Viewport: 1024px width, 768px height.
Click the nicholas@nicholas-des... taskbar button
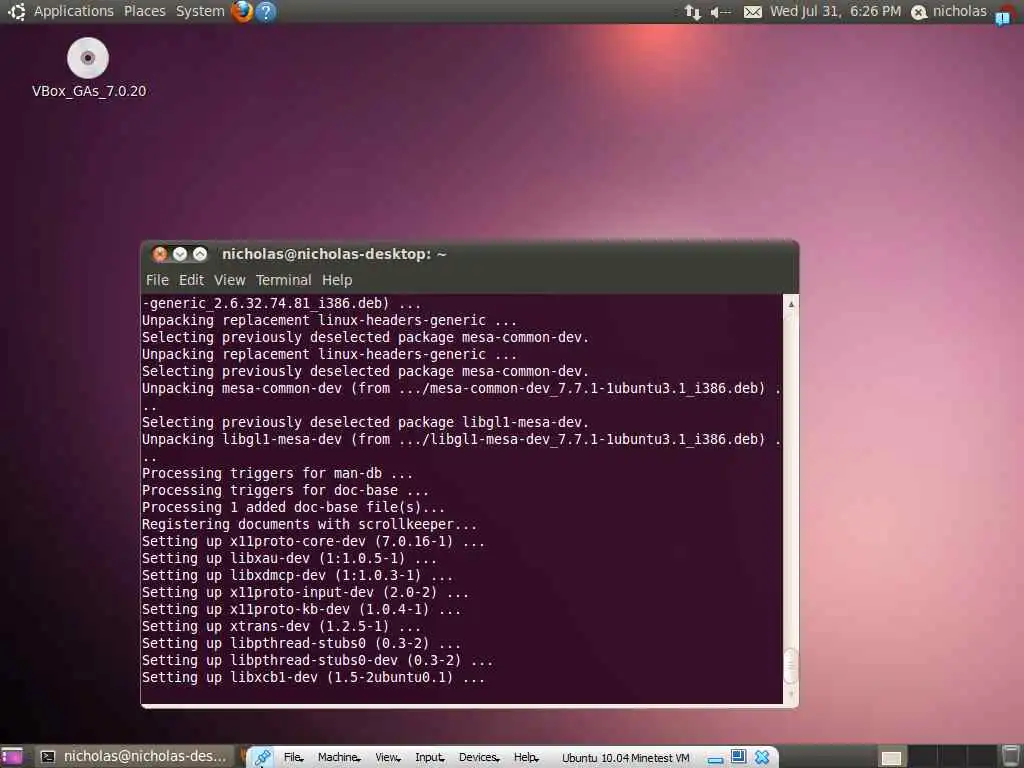135,757
